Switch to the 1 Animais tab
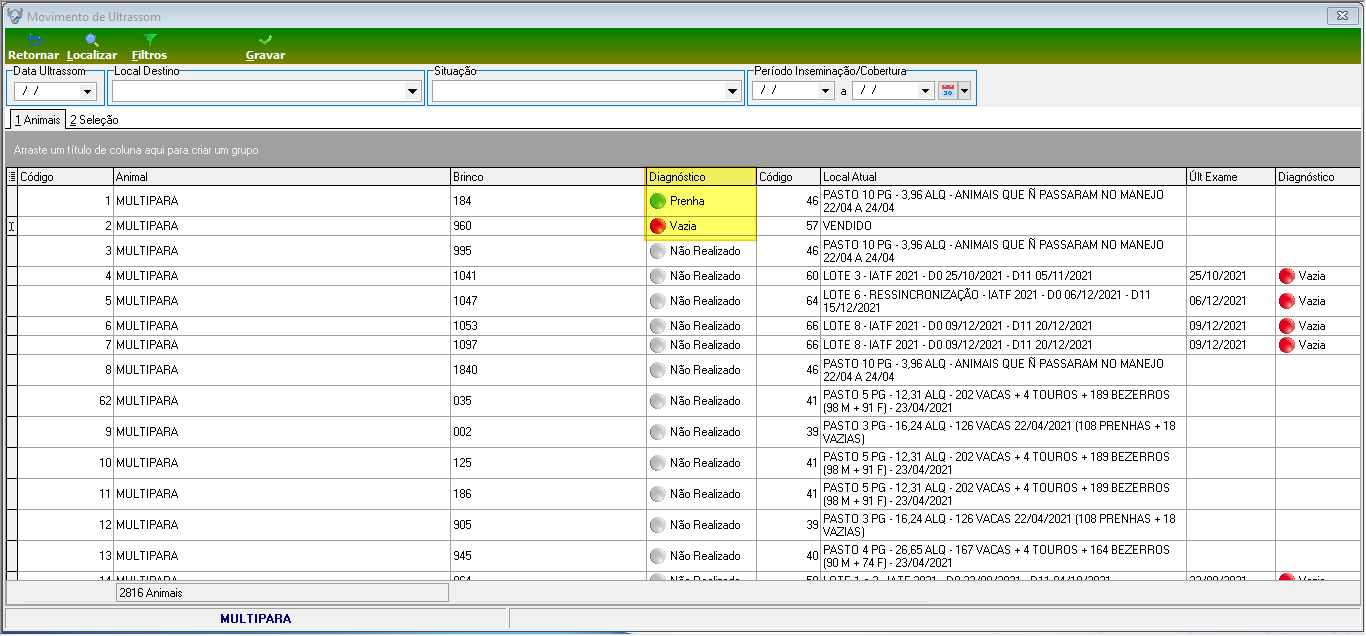Screen dimensions: 1366x636 [x=37, y=120]
